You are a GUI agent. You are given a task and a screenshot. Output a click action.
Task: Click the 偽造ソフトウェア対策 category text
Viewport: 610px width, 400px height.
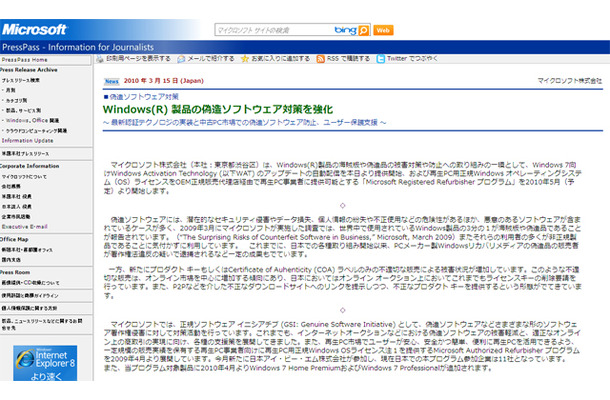point(144,96)
